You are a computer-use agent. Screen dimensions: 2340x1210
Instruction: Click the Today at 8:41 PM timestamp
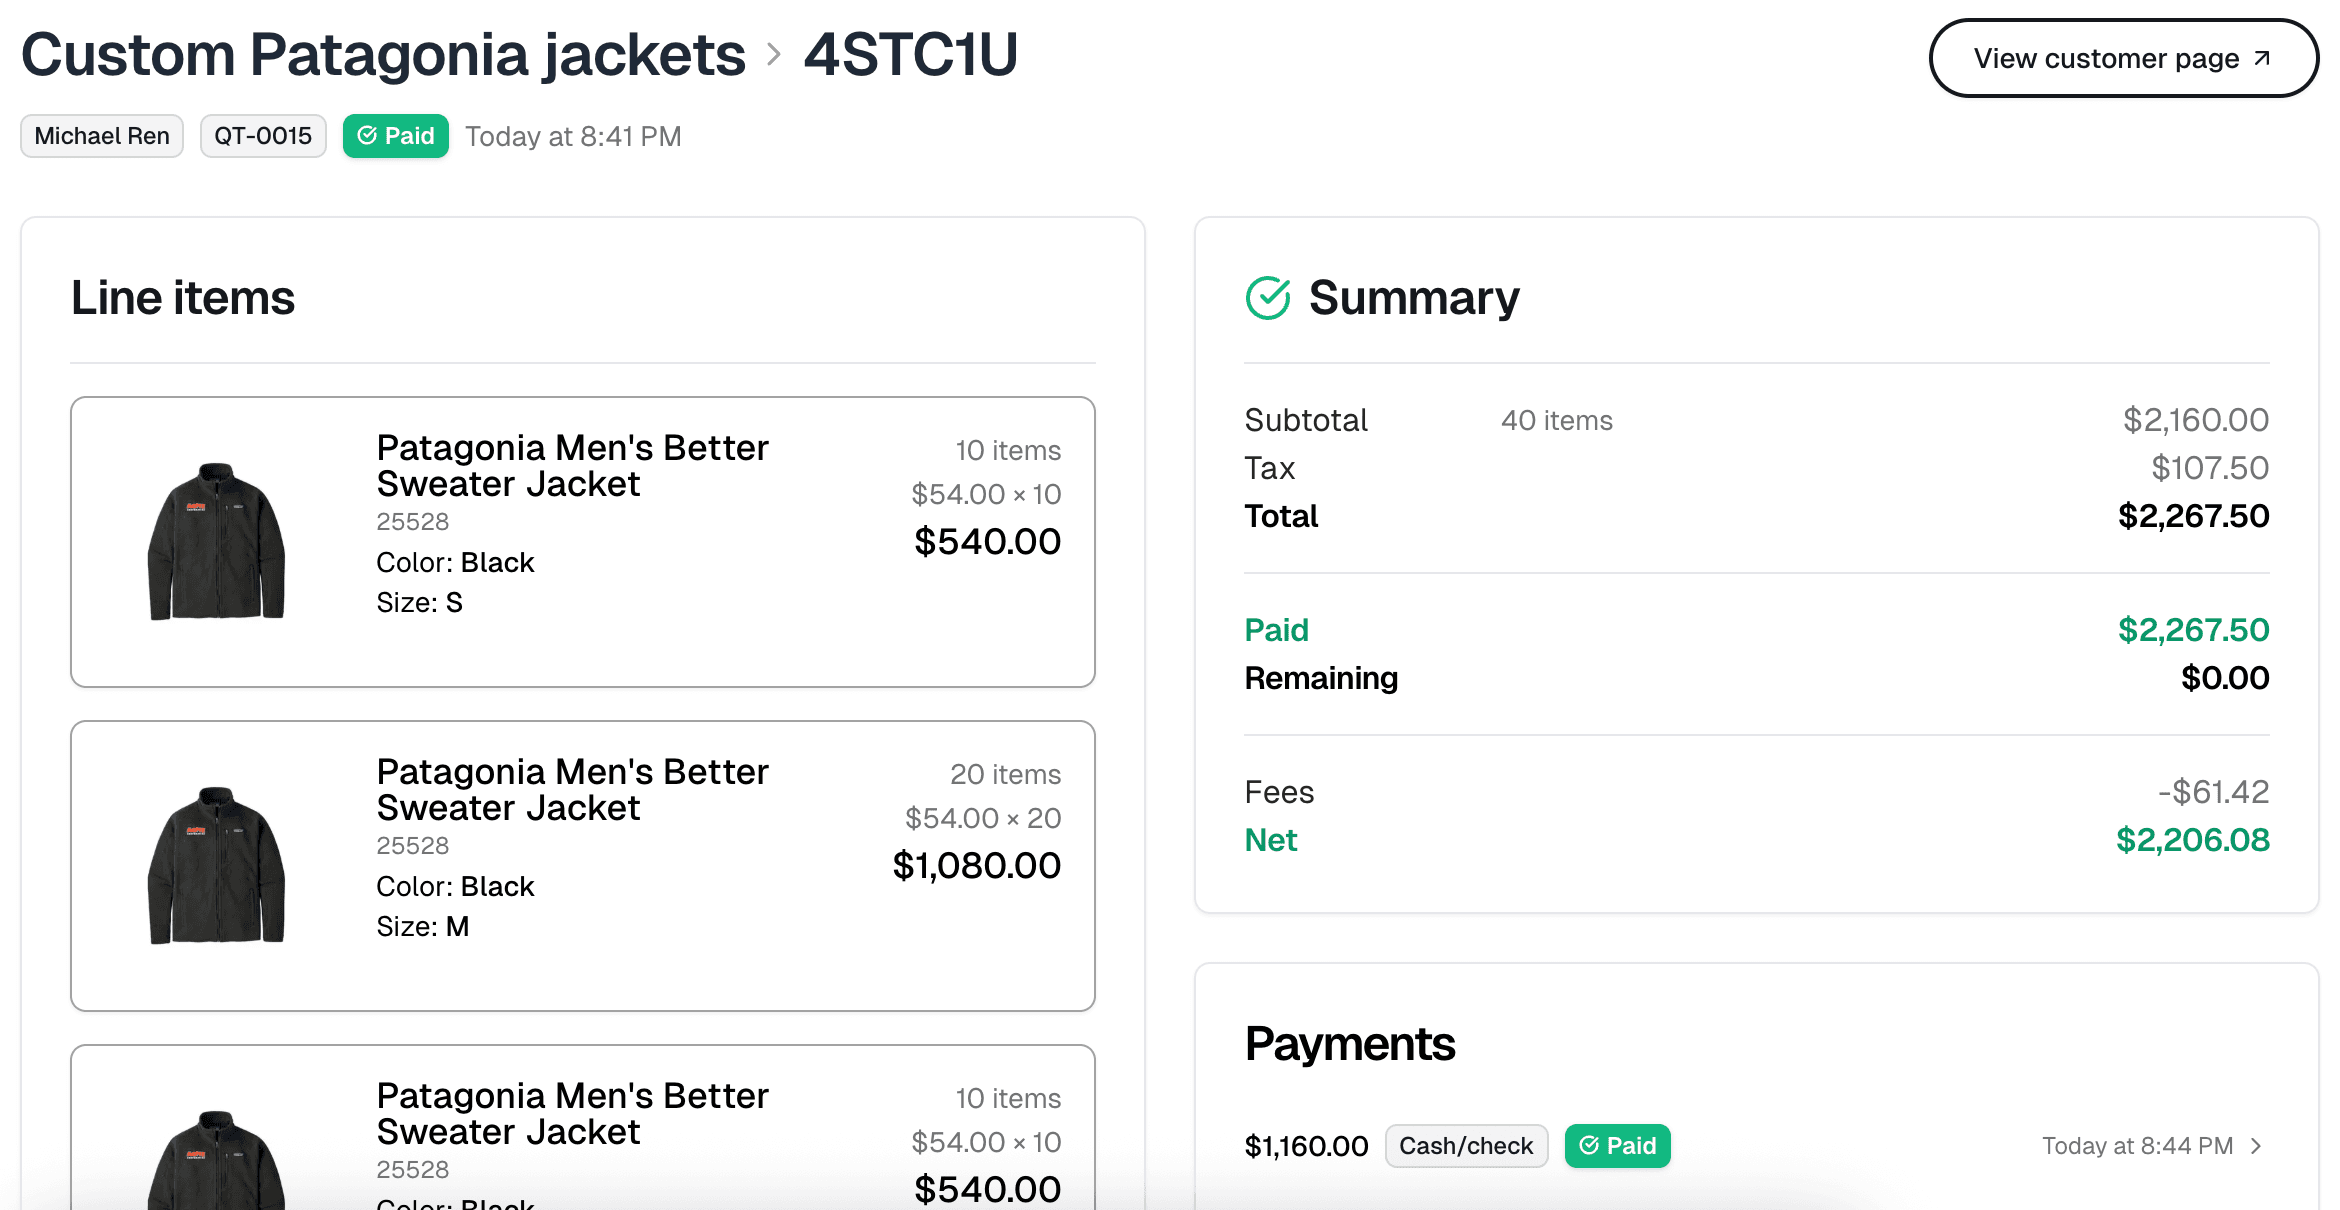point(572,135)
